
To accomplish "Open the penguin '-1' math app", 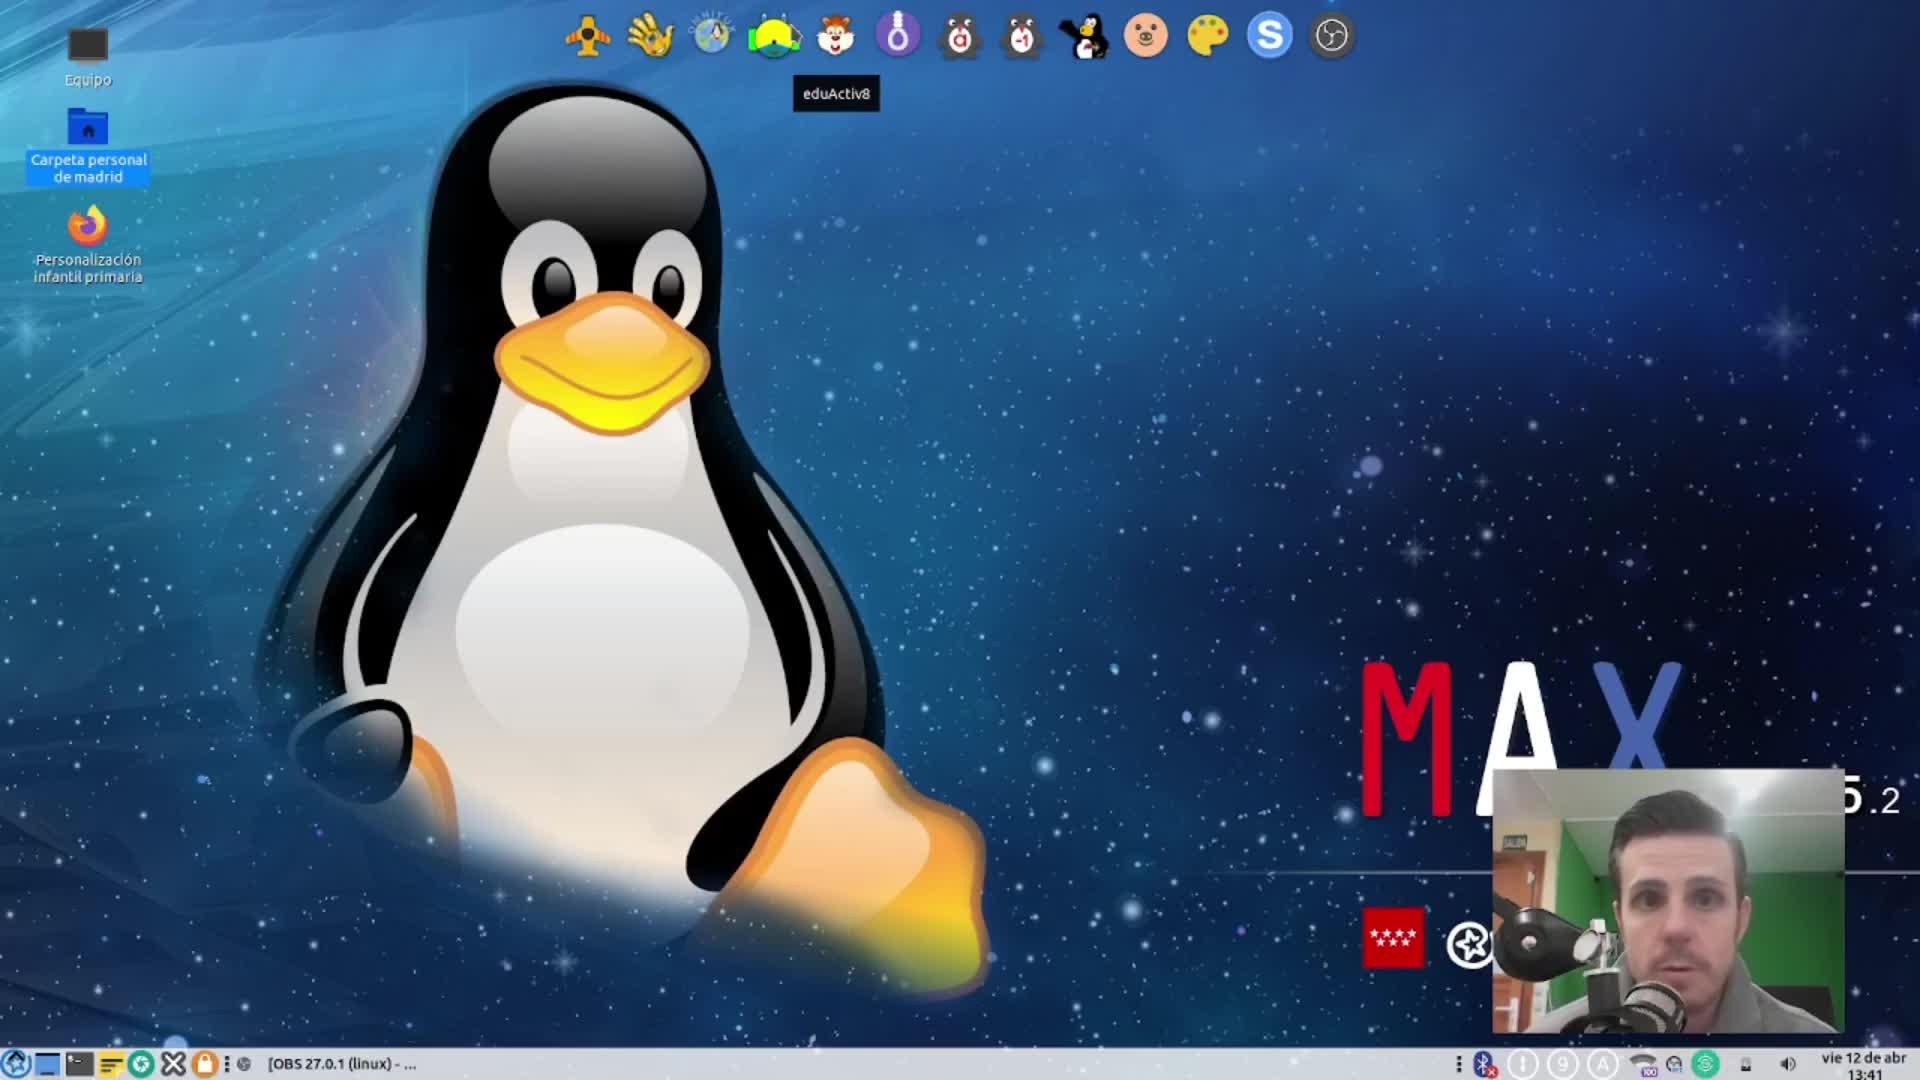I will tap(1022, 37).
